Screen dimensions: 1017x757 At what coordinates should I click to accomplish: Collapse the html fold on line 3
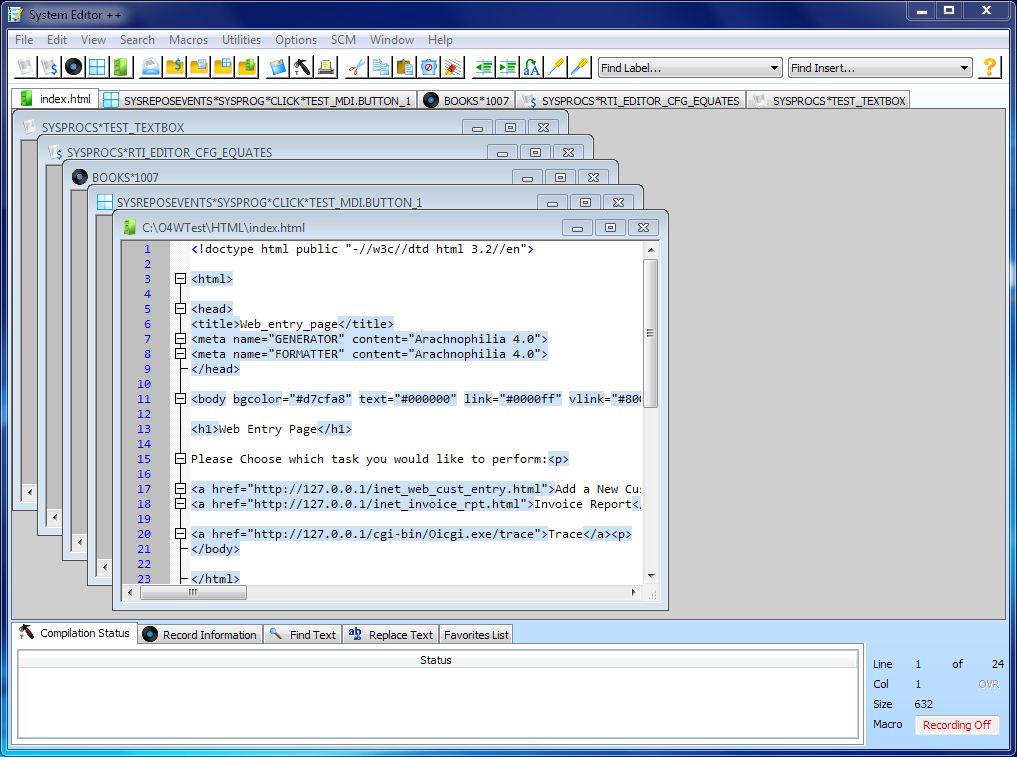pyautogui.click(x=180, y=279)
